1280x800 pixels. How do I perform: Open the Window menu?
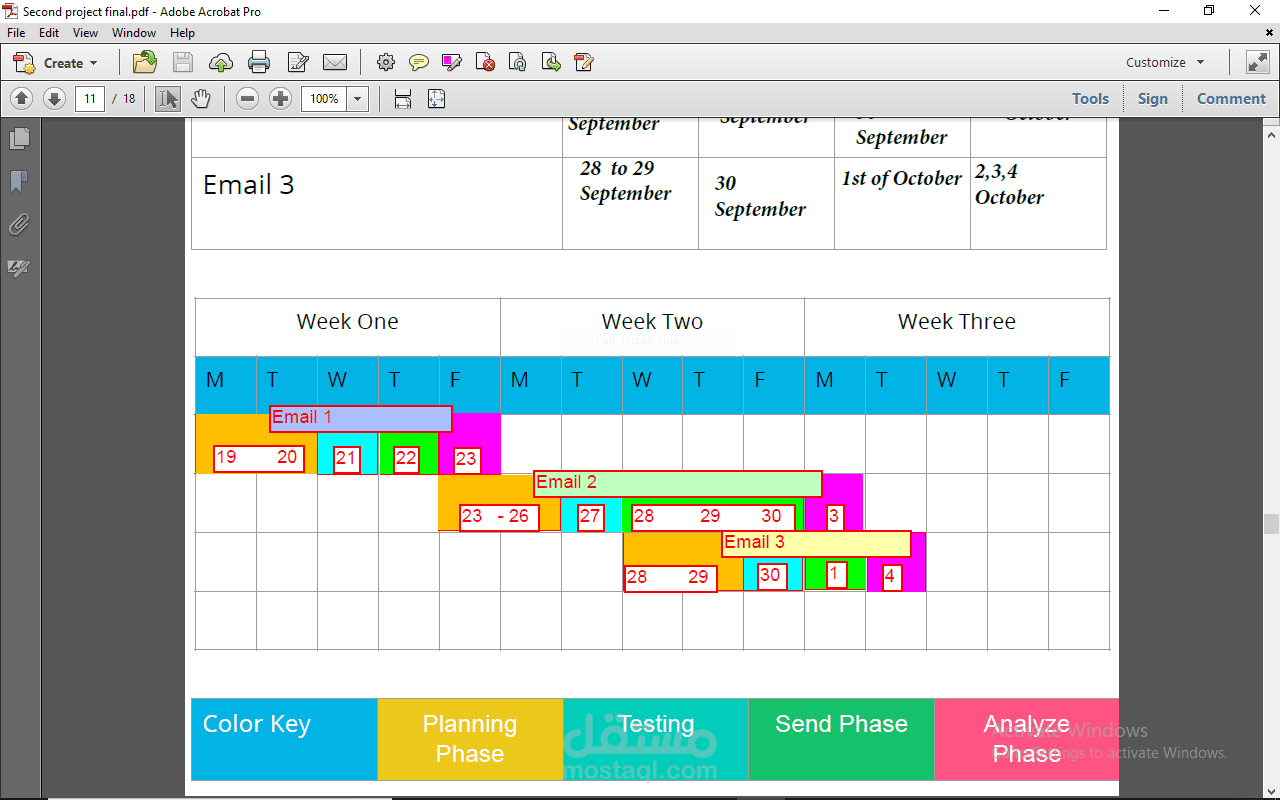(134, 33)
